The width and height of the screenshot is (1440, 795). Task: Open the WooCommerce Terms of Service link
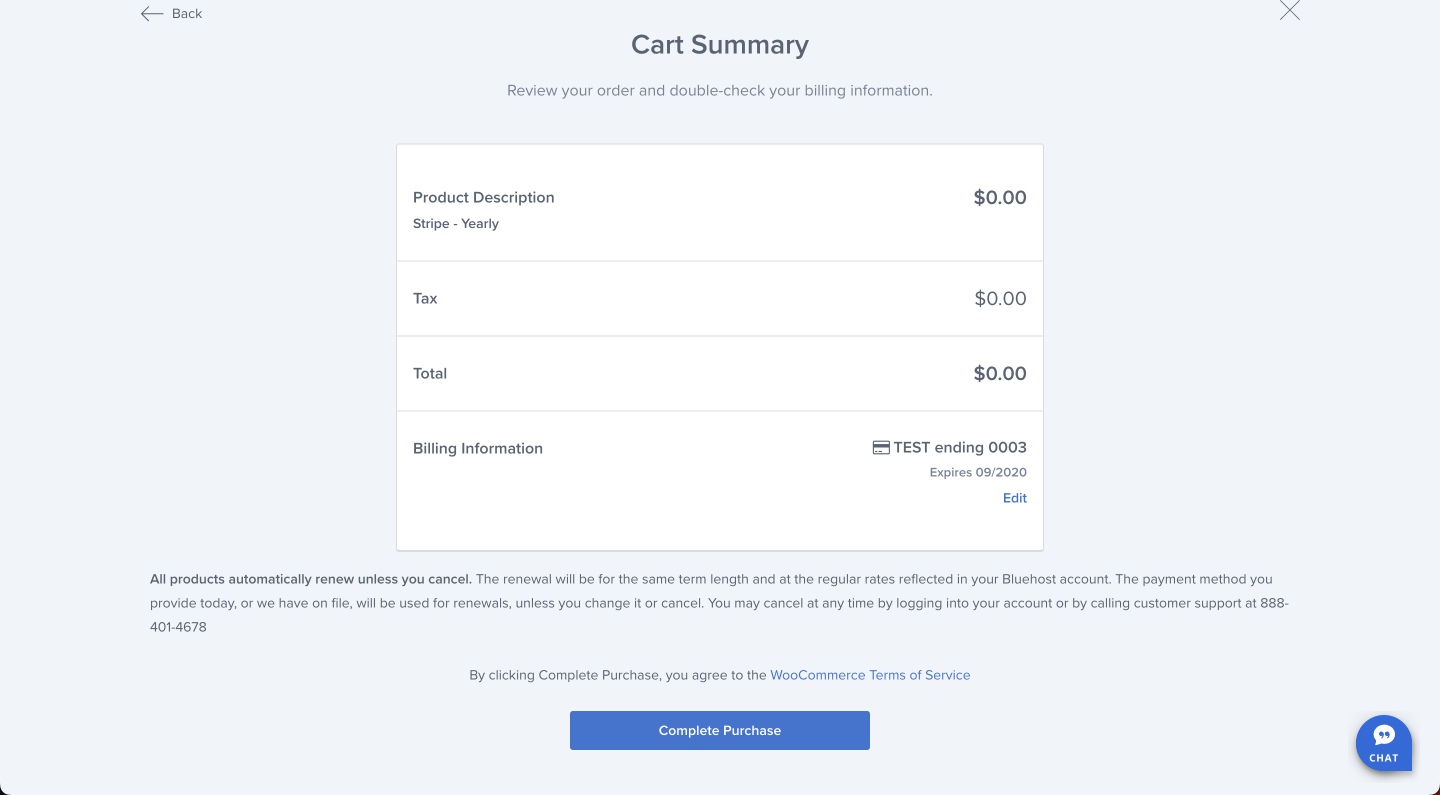point(870,675)
